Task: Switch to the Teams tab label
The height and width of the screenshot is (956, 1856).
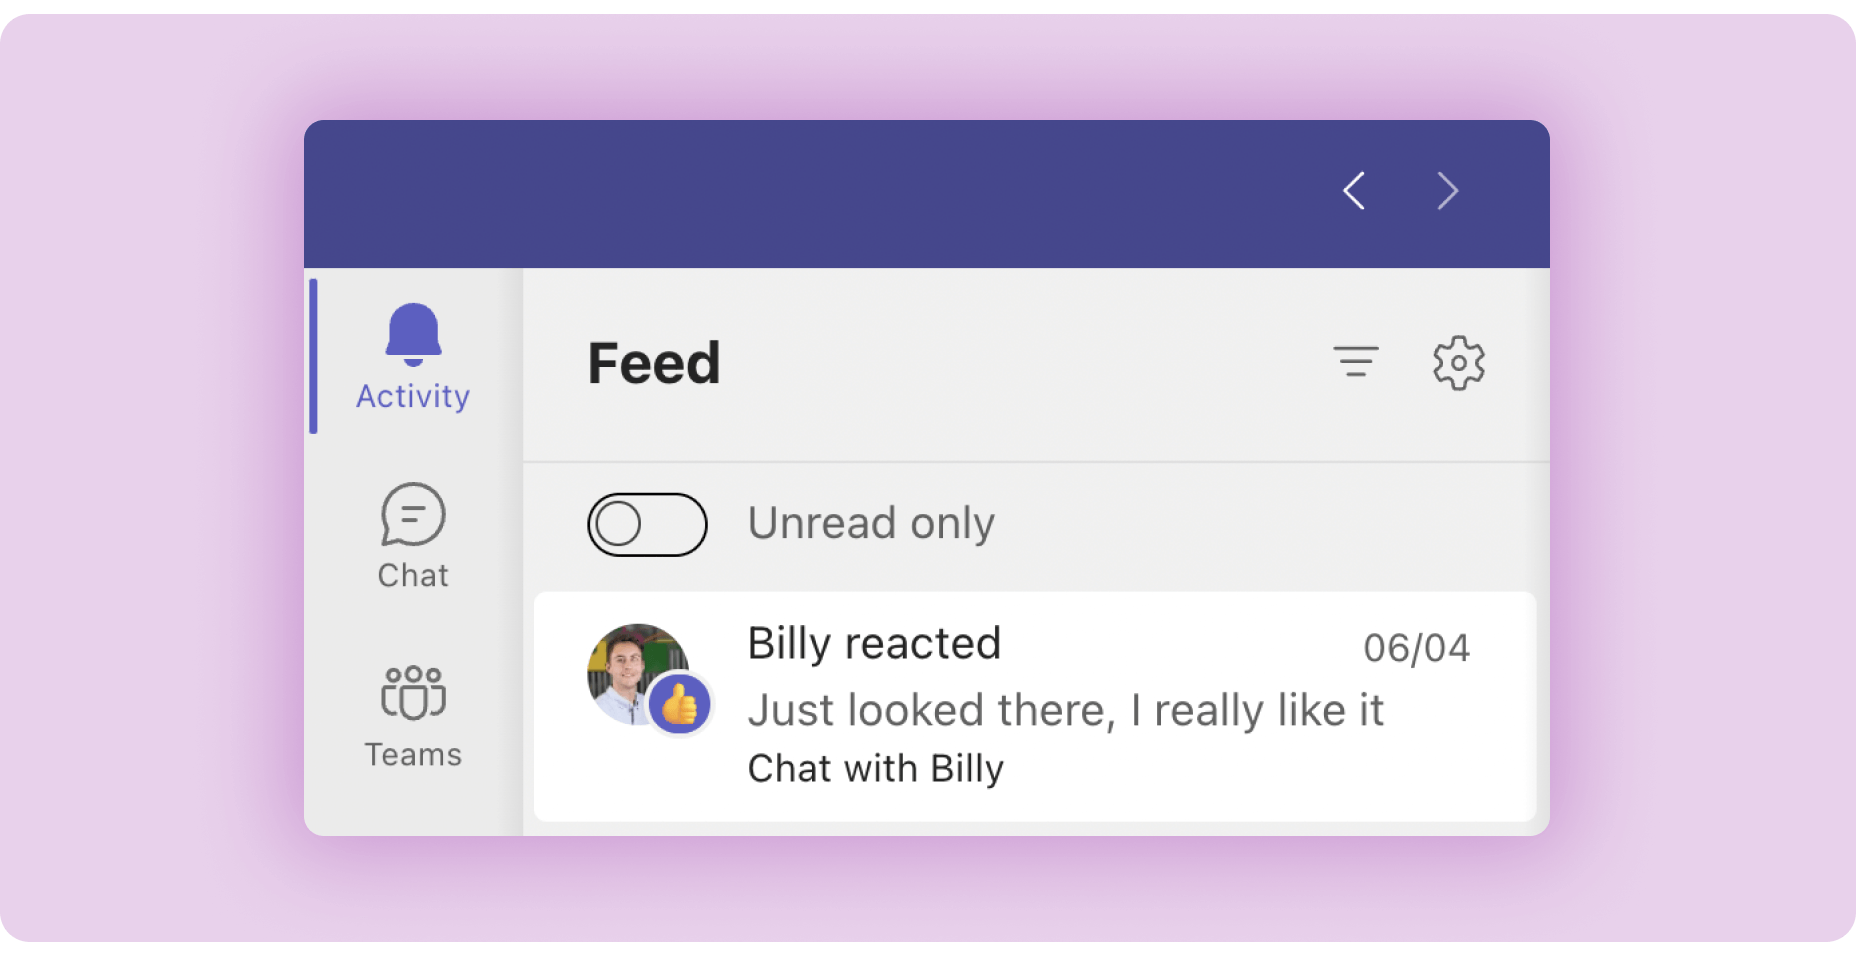Action: [x=413, y=754]
